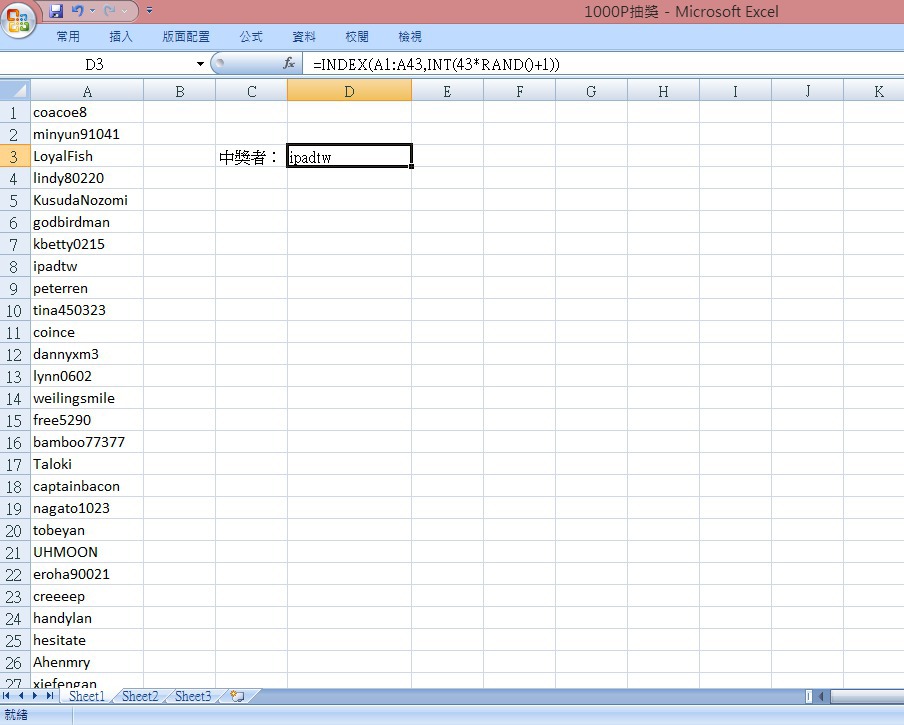Open Customize Quick Access Toolbar dropdown
The width and height of the screenshot is (904, 725).
click(x=149, y=10)
